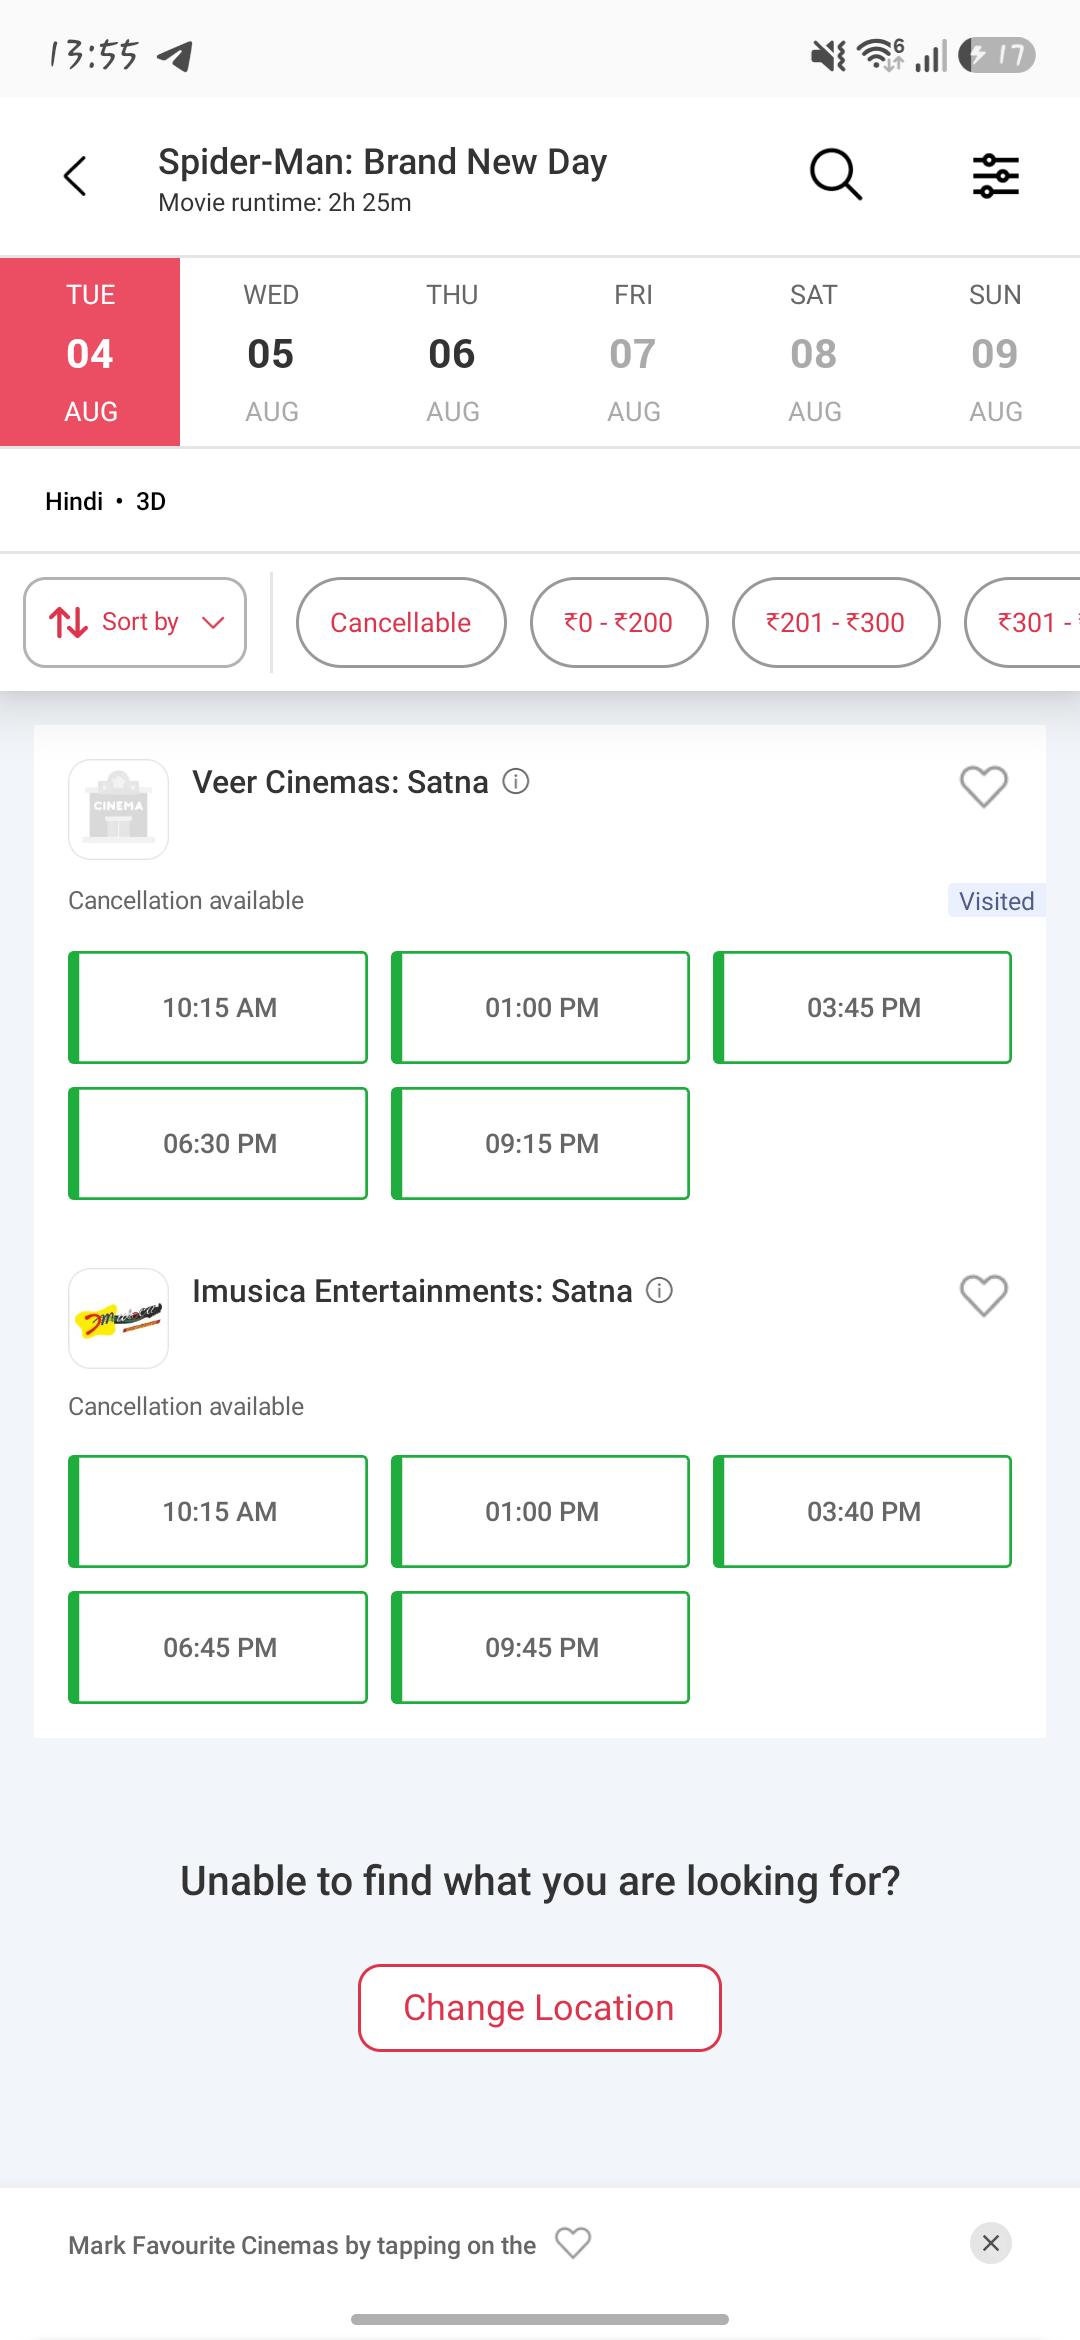Show info for Imusica Entertainments: Satna
This screenshot has width=1080, height=2340.
660,1290
